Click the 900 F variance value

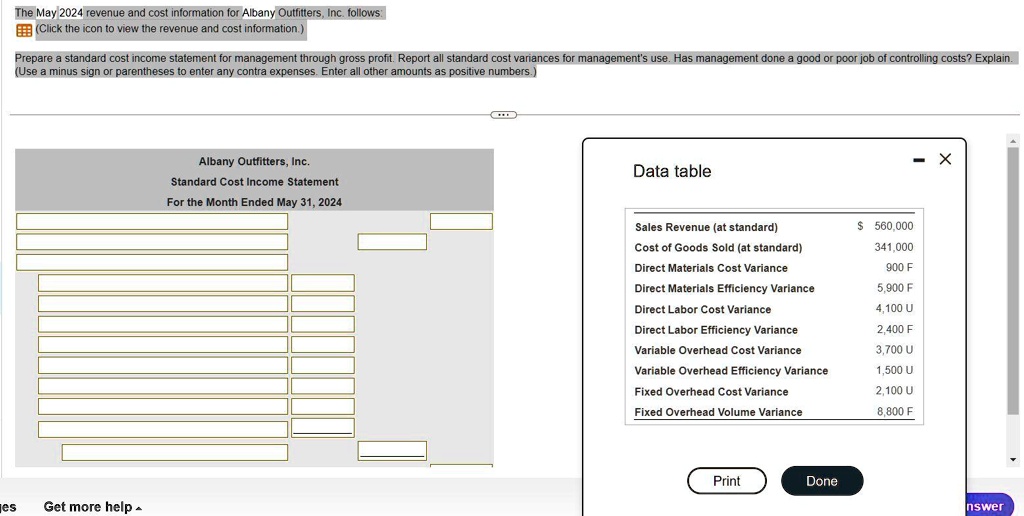tap(899, 268)
